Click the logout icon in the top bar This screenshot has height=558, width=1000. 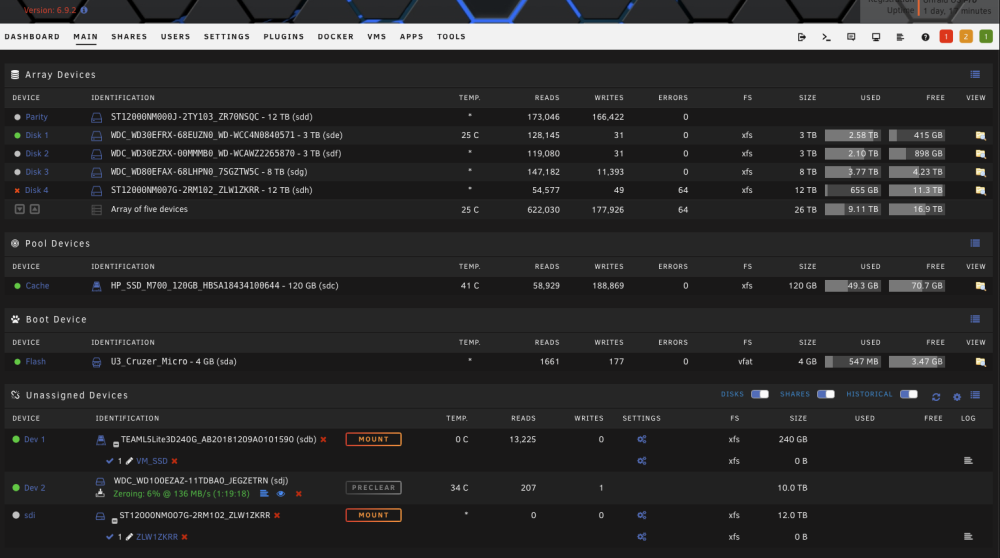802,37
